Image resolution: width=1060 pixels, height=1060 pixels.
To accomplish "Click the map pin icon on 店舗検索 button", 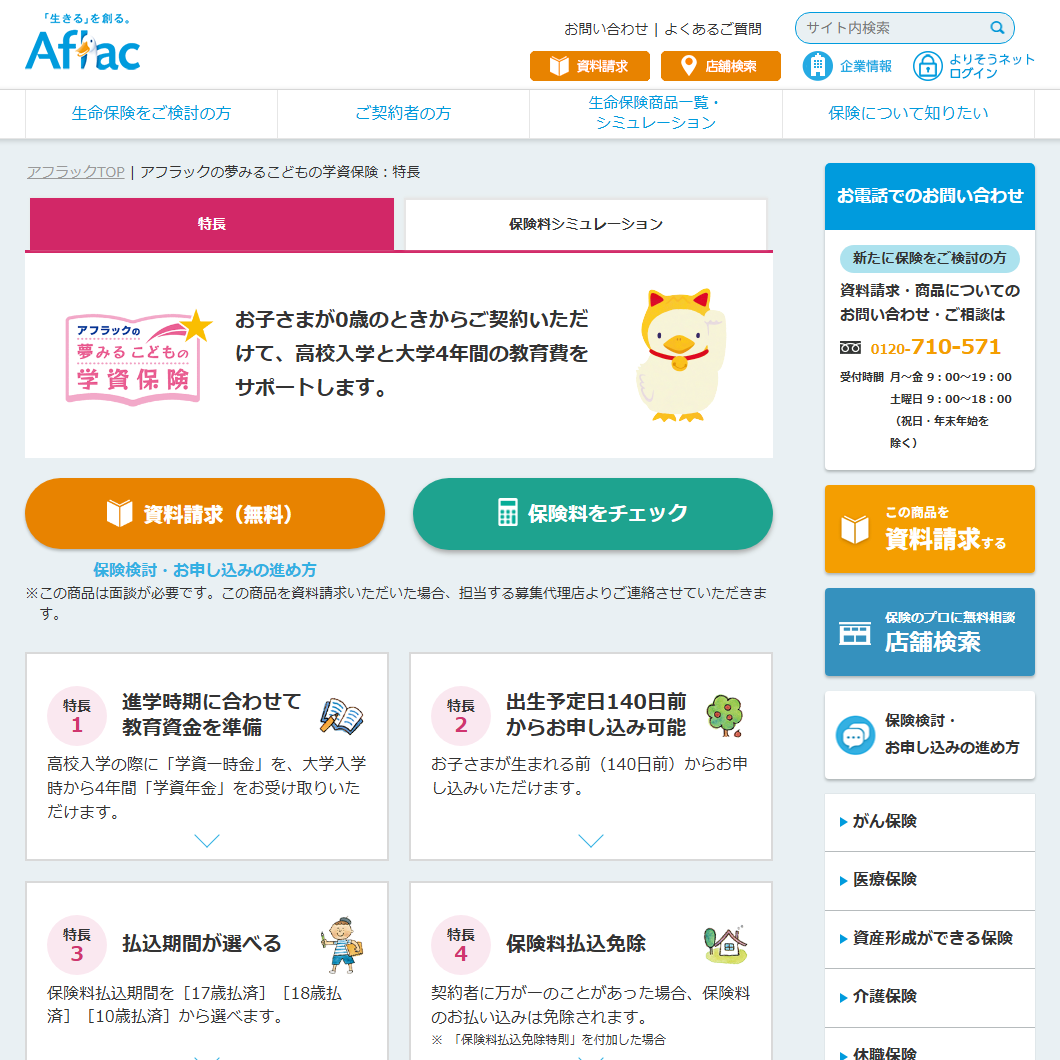I will point(688,66).
